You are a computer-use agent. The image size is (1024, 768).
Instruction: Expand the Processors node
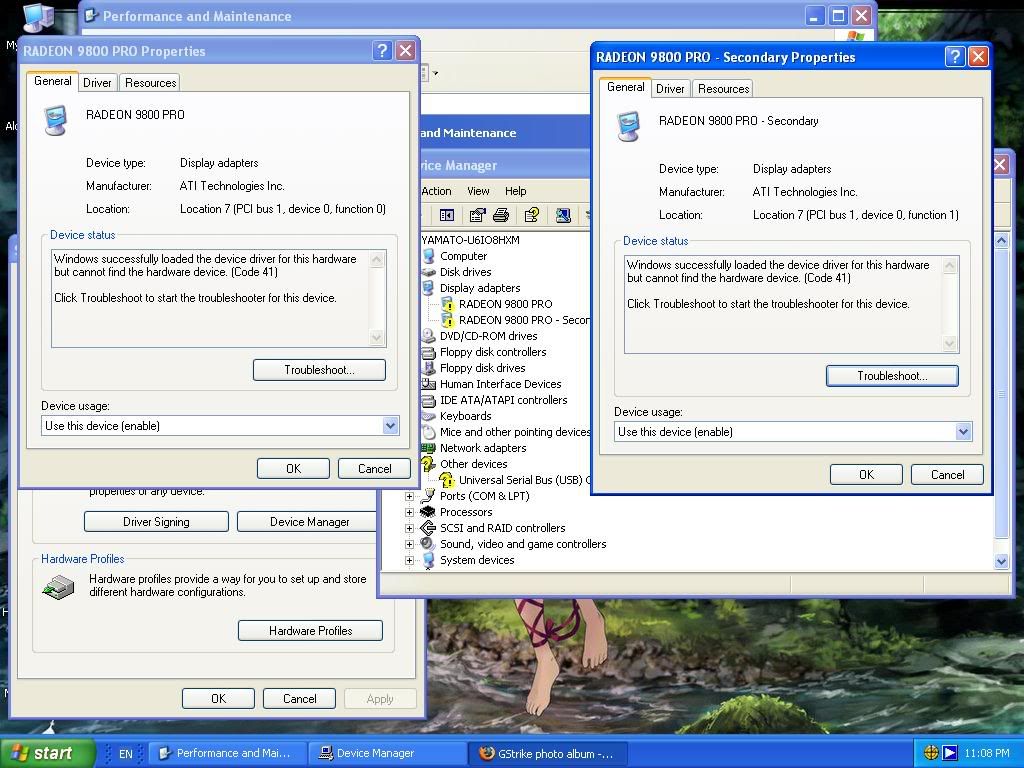pyautogui.click(x=409, y=512)
